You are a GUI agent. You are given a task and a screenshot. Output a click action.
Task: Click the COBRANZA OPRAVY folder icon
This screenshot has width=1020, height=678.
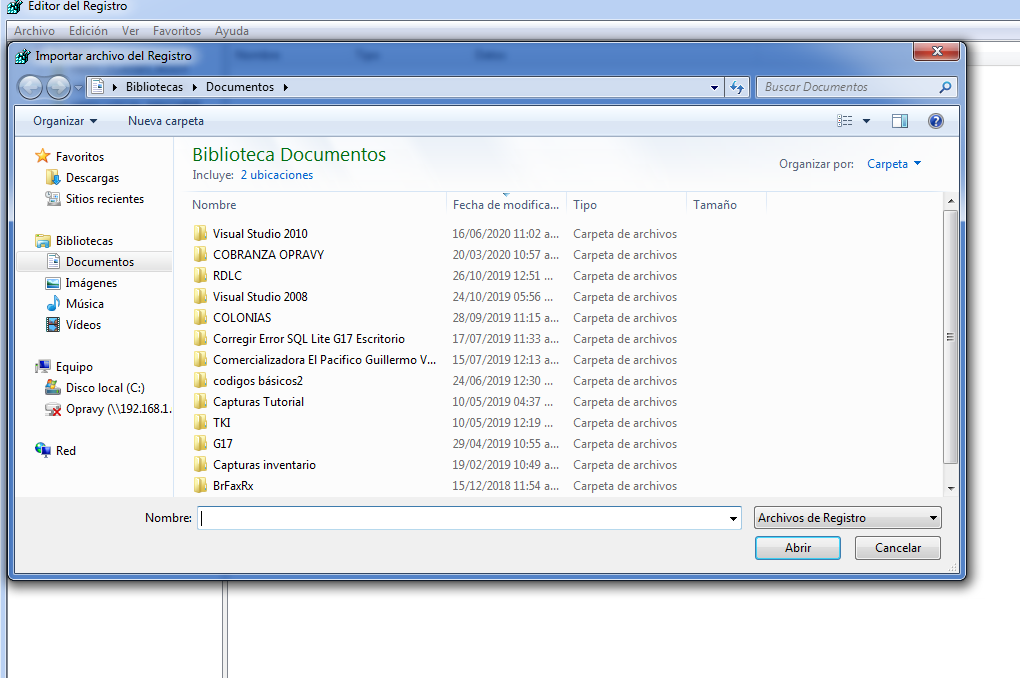click(200, 254)
